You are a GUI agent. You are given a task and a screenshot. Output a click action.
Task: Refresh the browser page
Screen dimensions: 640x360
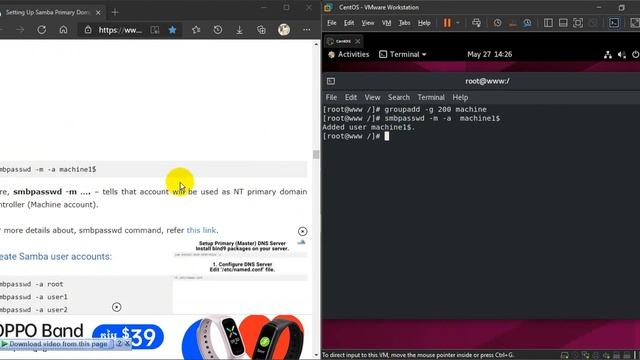42,30
